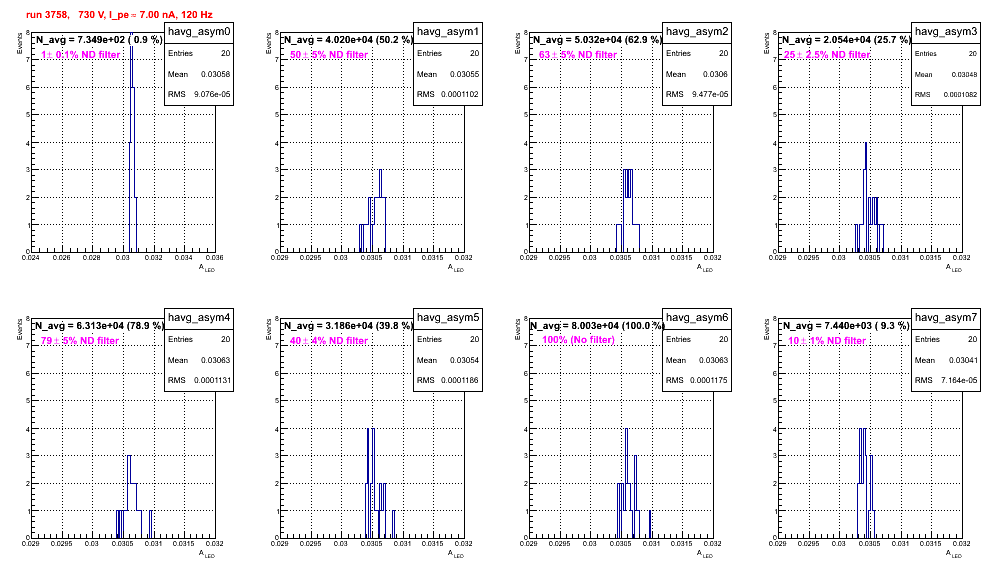Click the 79± 5% ND filter label

pyautogui.click(x=80, y=341)
